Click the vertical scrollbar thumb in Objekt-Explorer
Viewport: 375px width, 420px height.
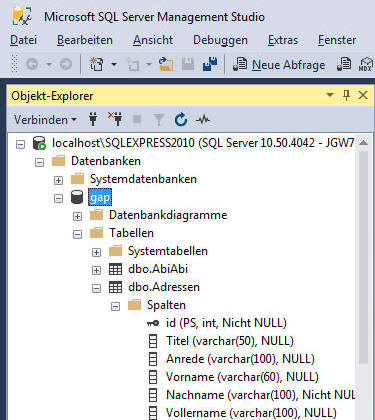[363, 257]
